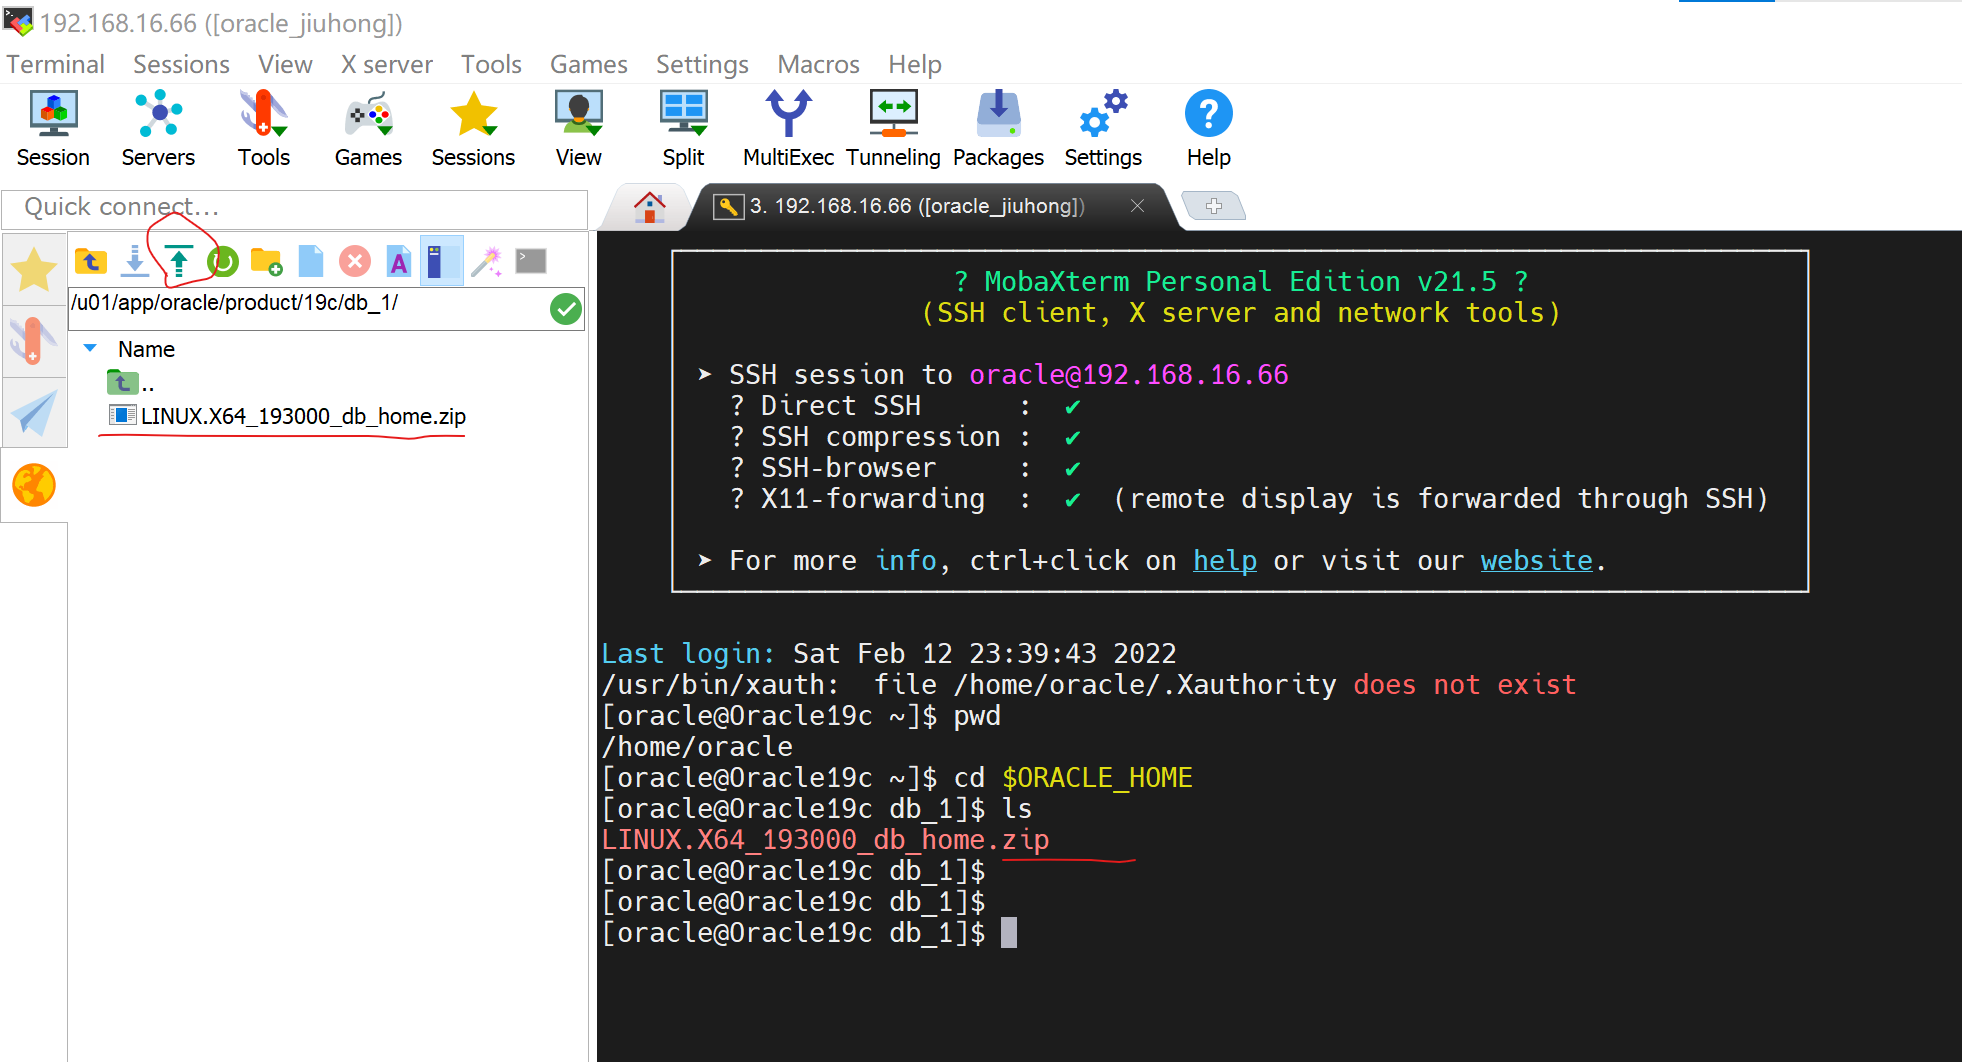Select the Split terminal icon

683,129
